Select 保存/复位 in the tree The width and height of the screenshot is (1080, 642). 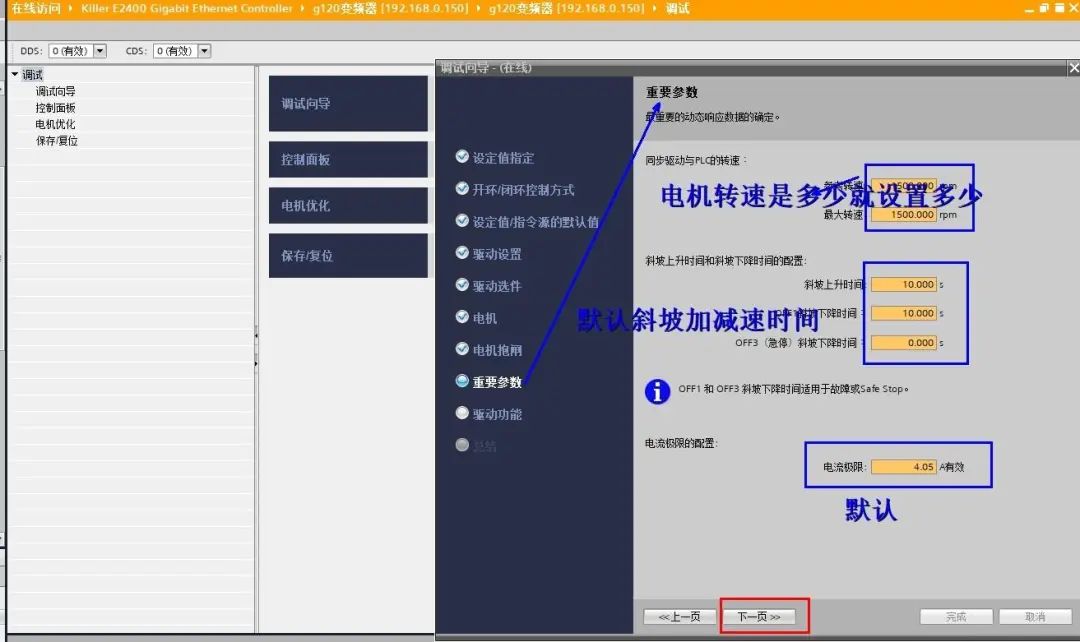57,141
